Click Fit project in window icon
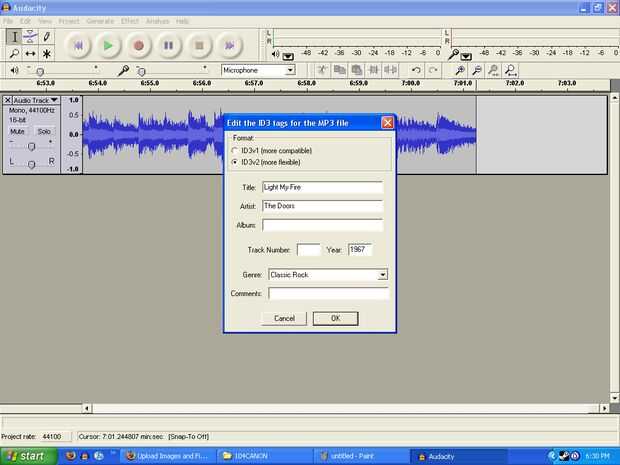Viewport: 620px width, 465px height. [x=510, y=70]
